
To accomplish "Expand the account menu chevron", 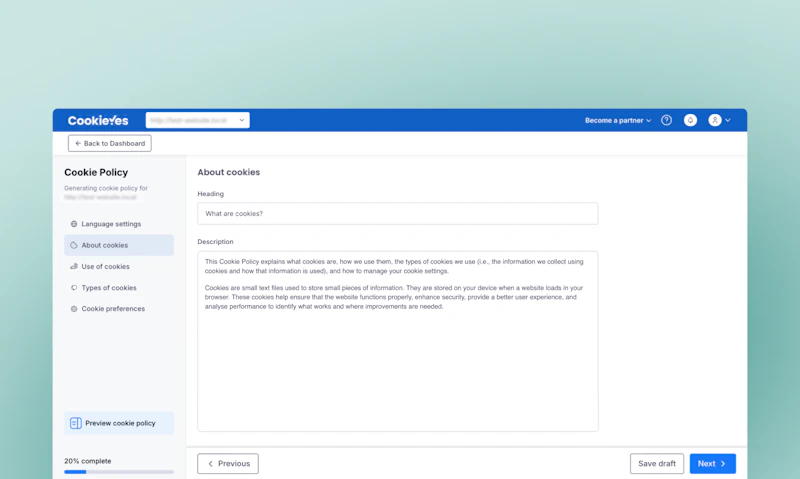I will (728, 120).
